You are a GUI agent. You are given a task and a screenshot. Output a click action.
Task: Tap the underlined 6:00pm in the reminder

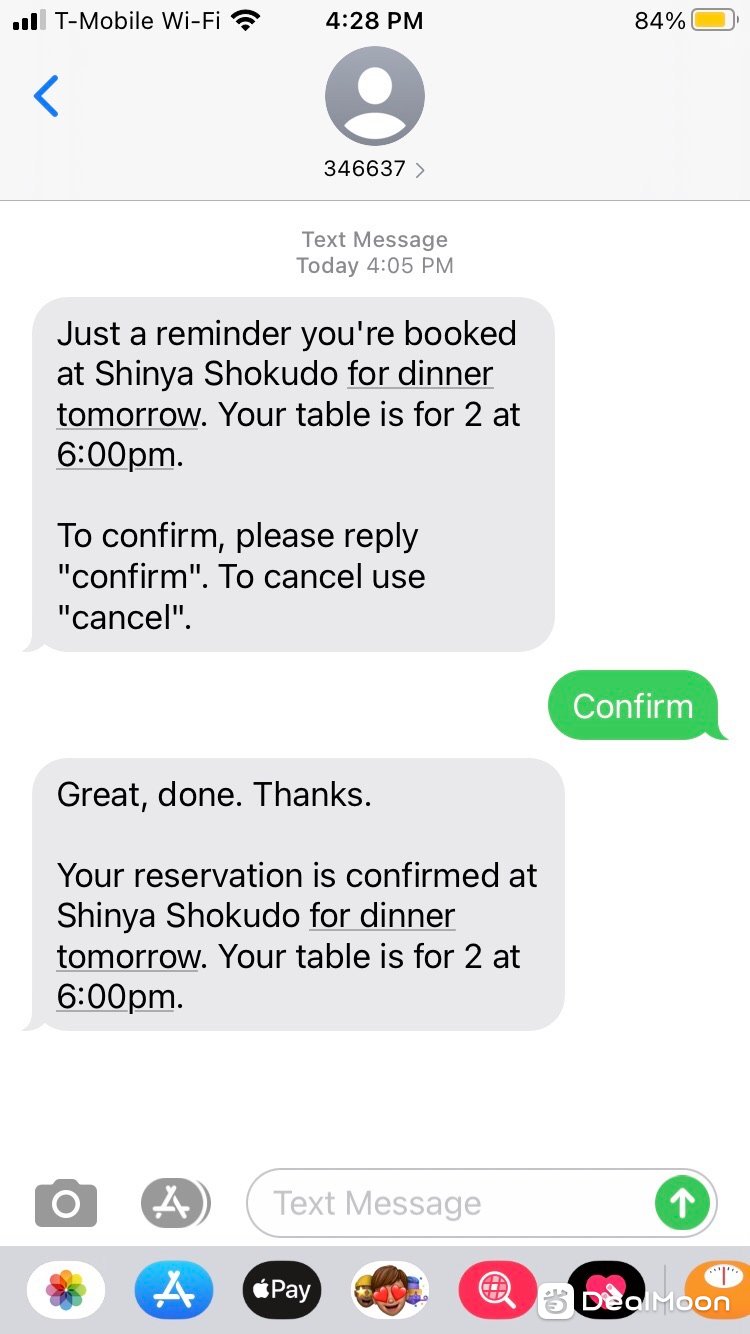coord(117,455)
